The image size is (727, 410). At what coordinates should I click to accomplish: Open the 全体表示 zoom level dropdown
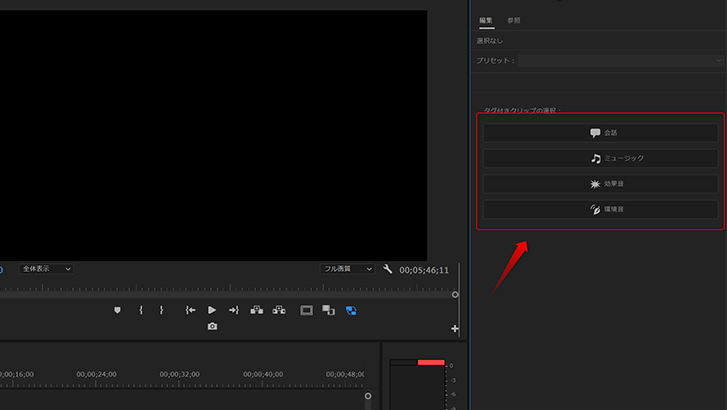coord(46,269)
